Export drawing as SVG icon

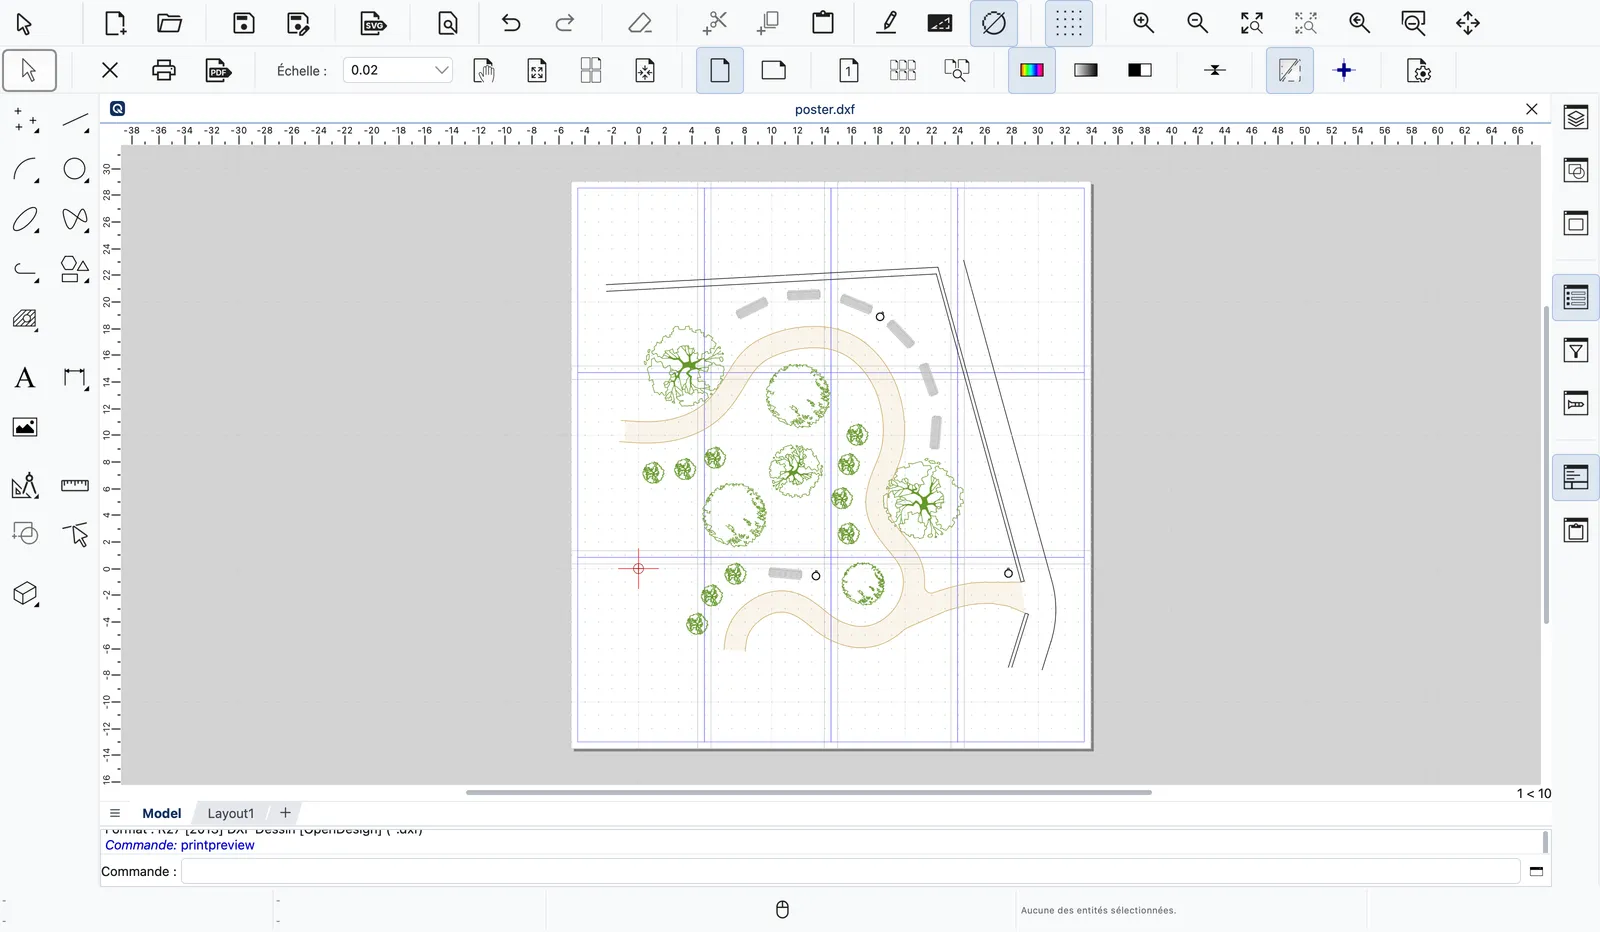pyautogui.click(x=373, y=23)
